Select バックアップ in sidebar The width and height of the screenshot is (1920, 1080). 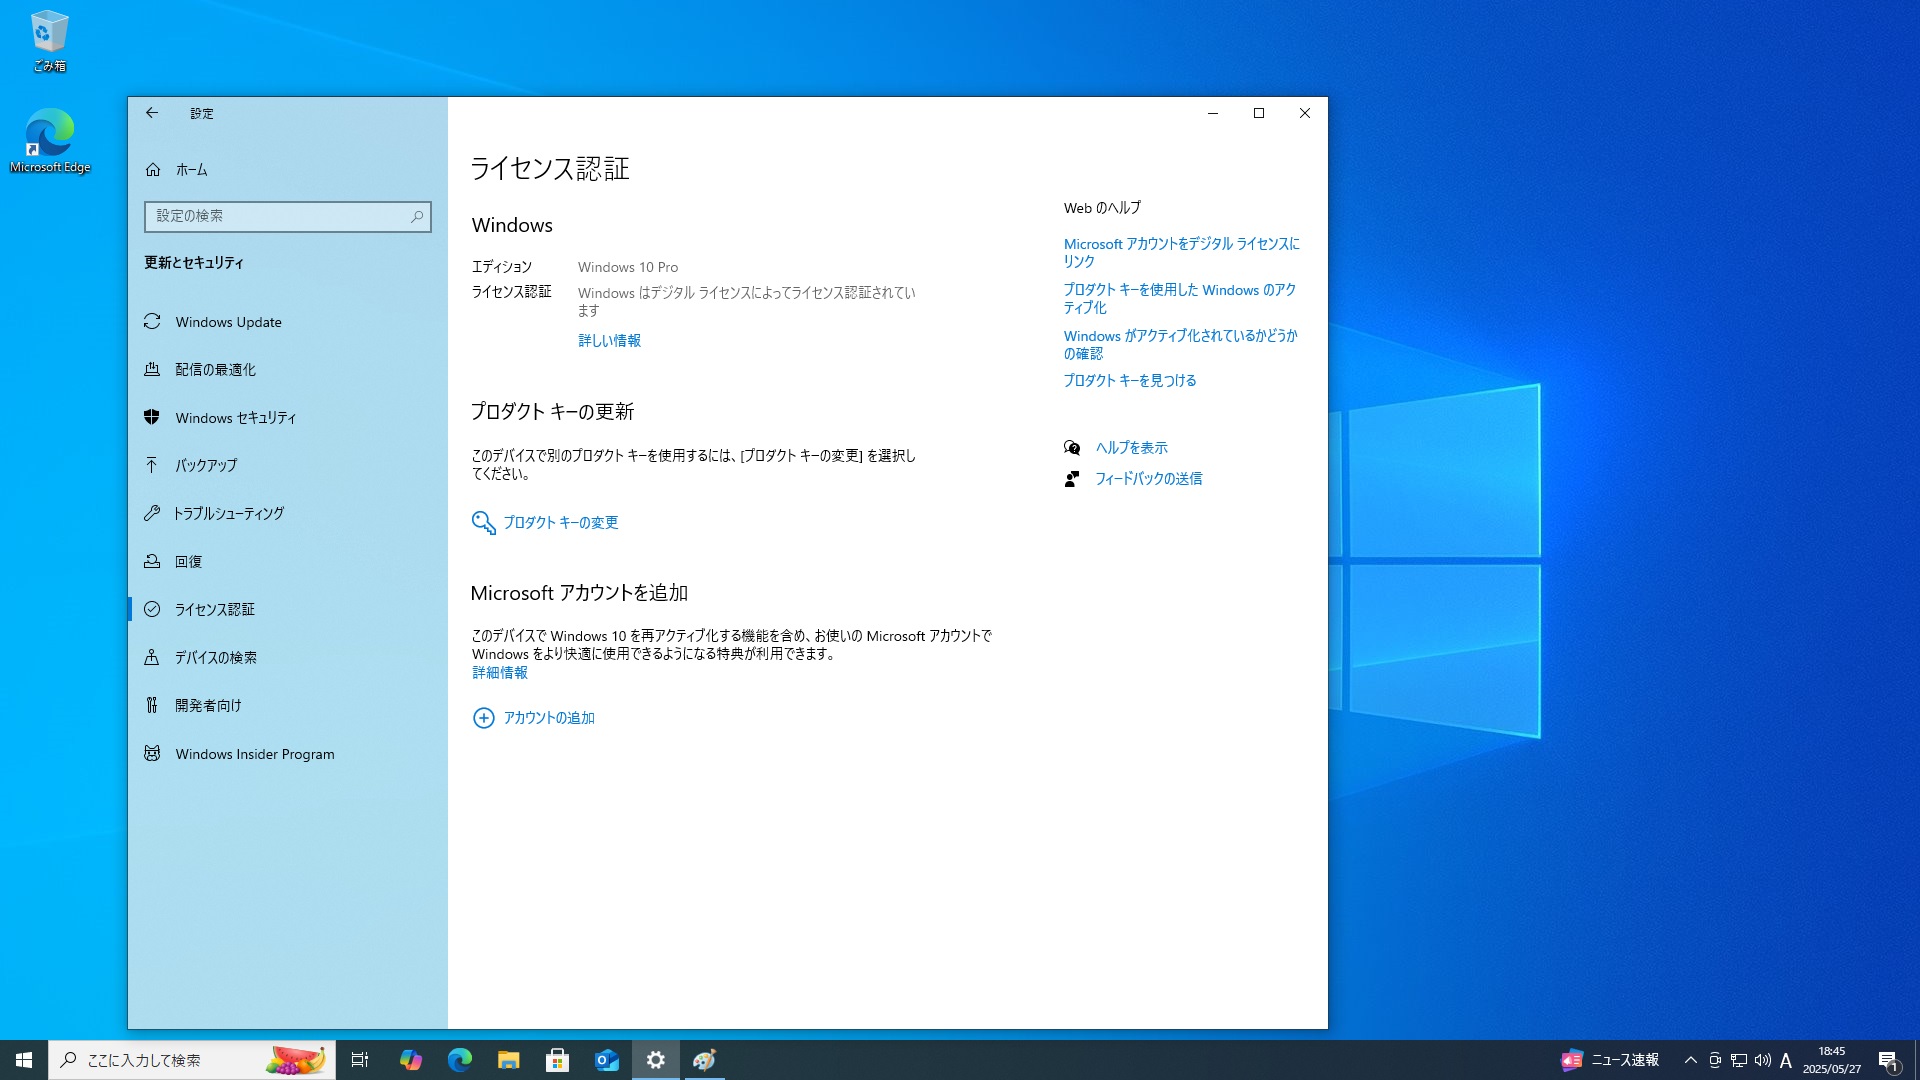[x=288, y=466]
